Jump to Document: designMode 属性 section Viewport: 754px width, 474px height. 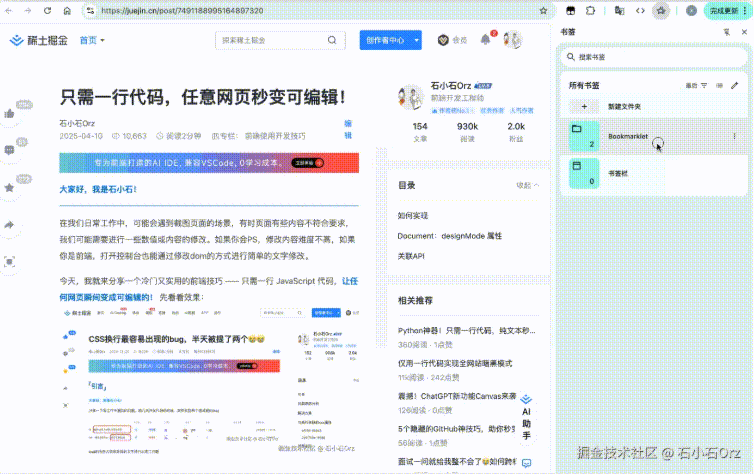450,236
